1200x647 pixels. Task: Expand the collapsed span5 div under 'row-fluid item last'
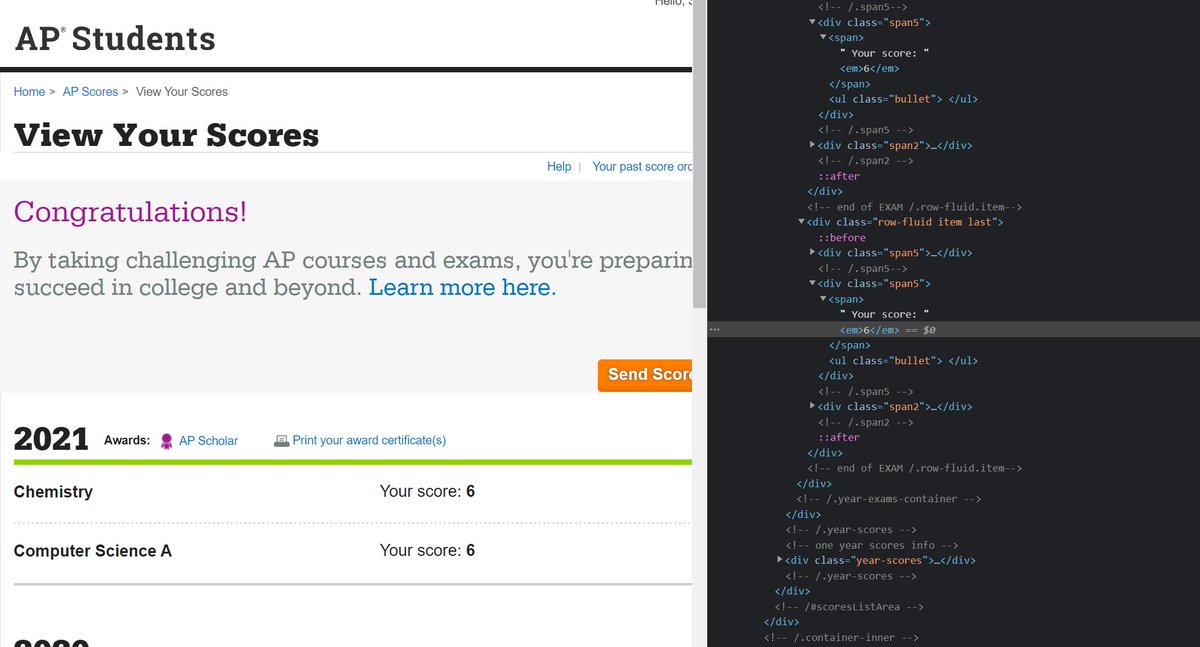tap(812, 253)
